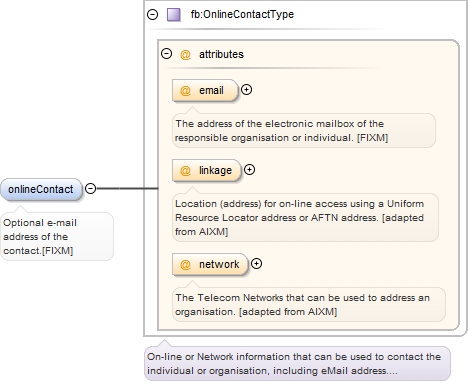The height and width of the screenshot is (384, 469).
Task: Expand the email attribute details
Action: [246, 90]
